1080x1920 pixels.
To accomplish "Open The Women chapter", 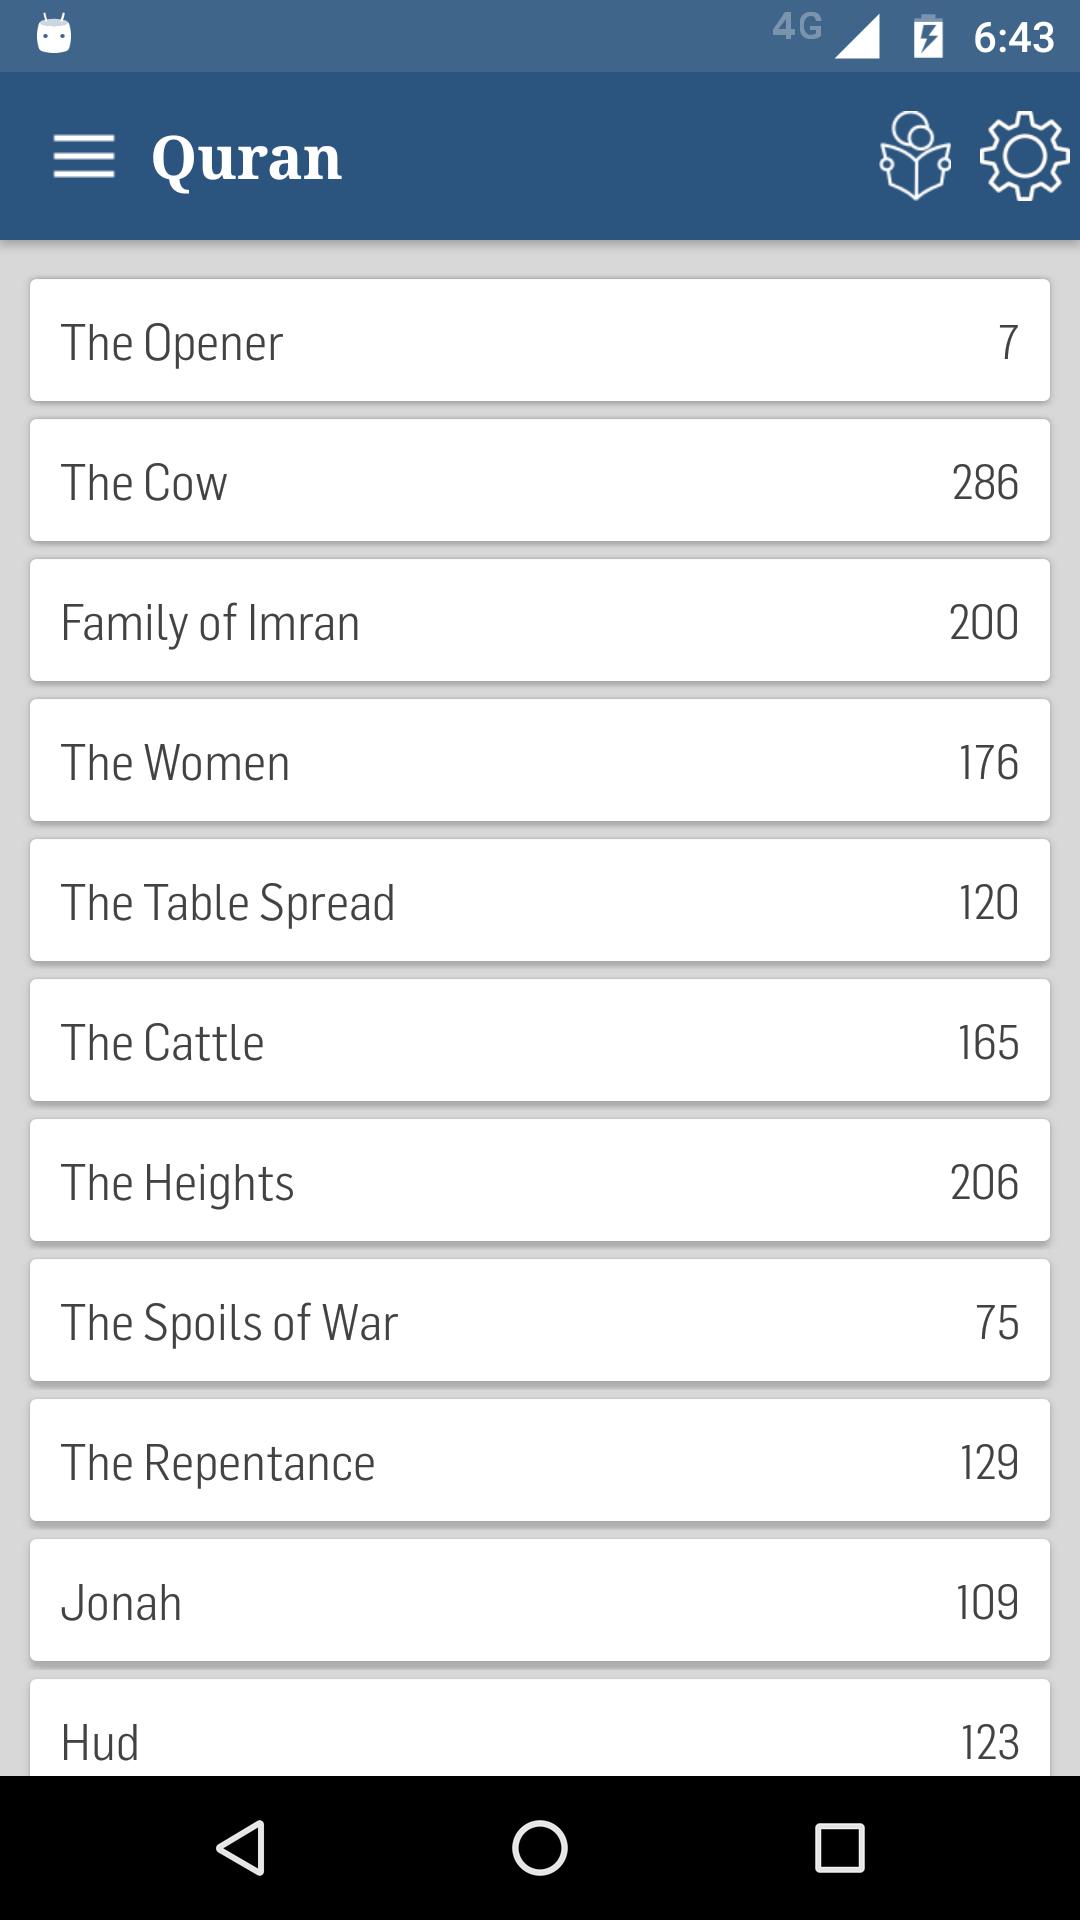I will point(540,760).
